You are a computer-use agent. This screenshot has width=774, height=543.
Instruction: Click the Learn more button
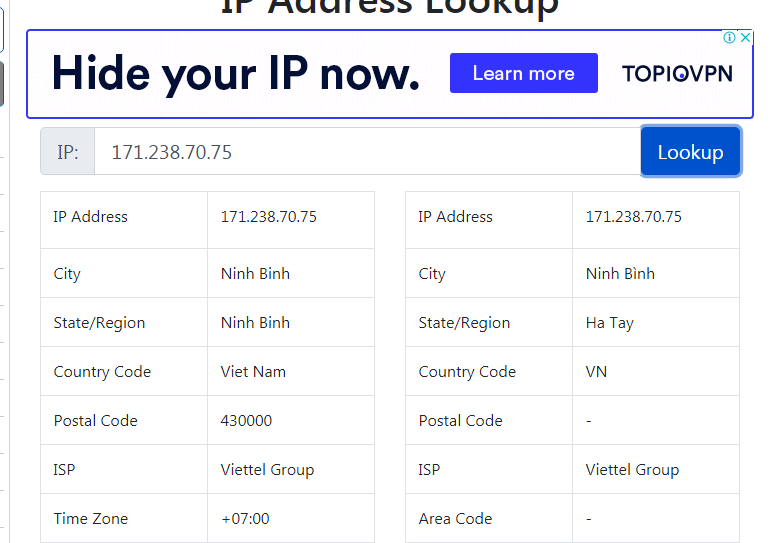524,73
